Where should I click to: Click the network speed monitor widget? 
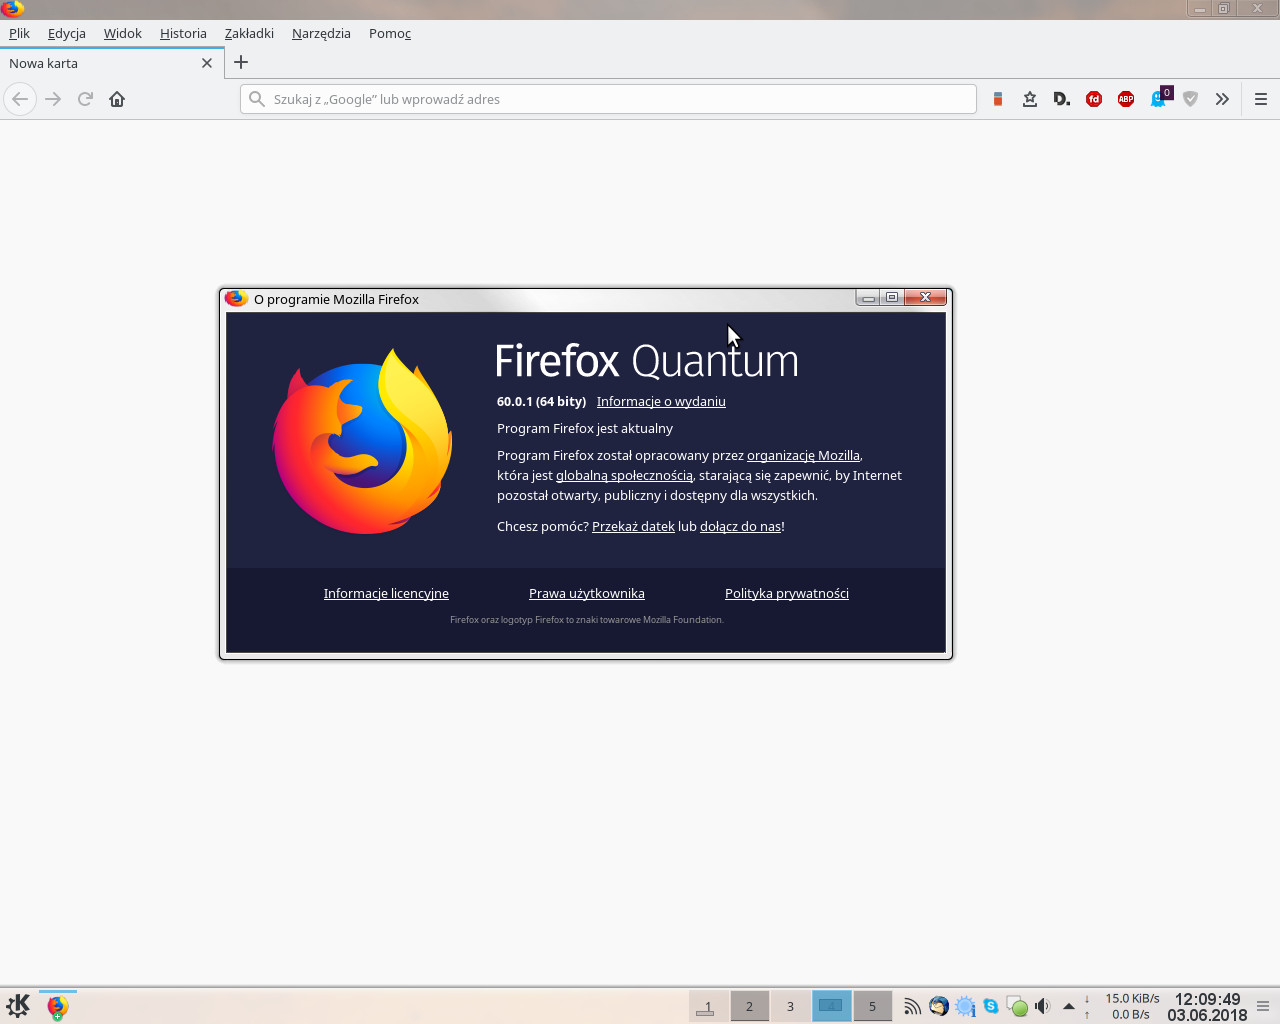[1121, 1006]
